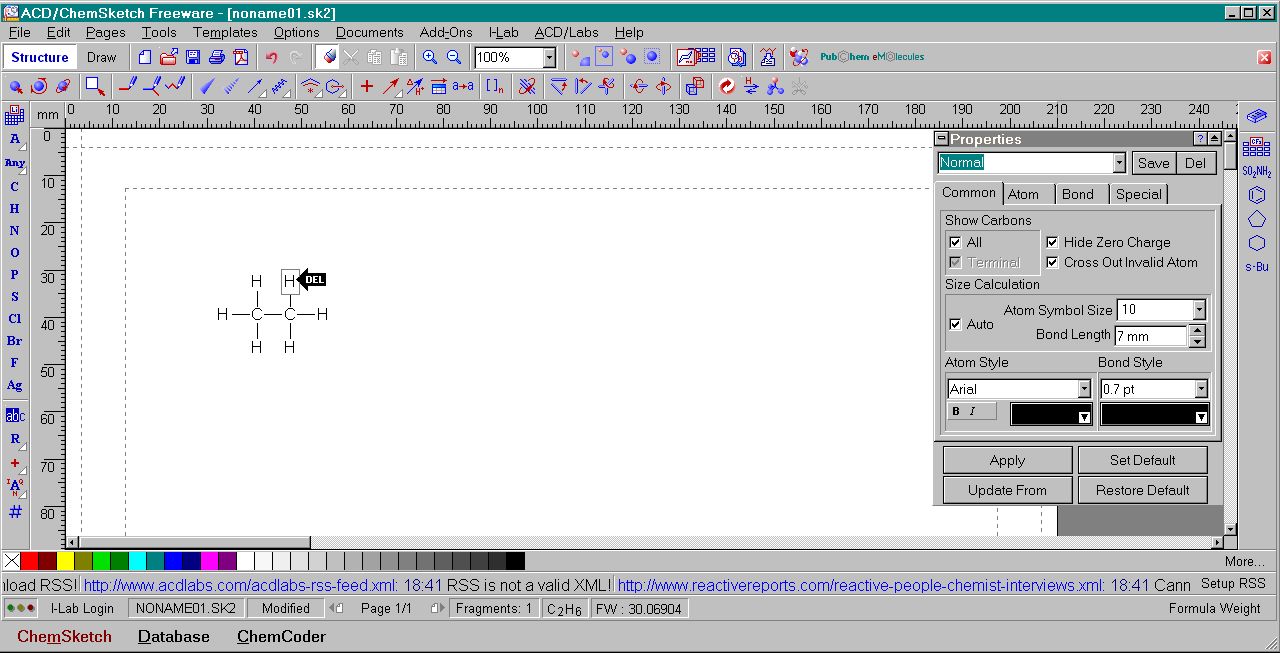The height and width of the screenshot is (653, 1280).
Task: Toggle italic atom style button
Action: point(972,411)
